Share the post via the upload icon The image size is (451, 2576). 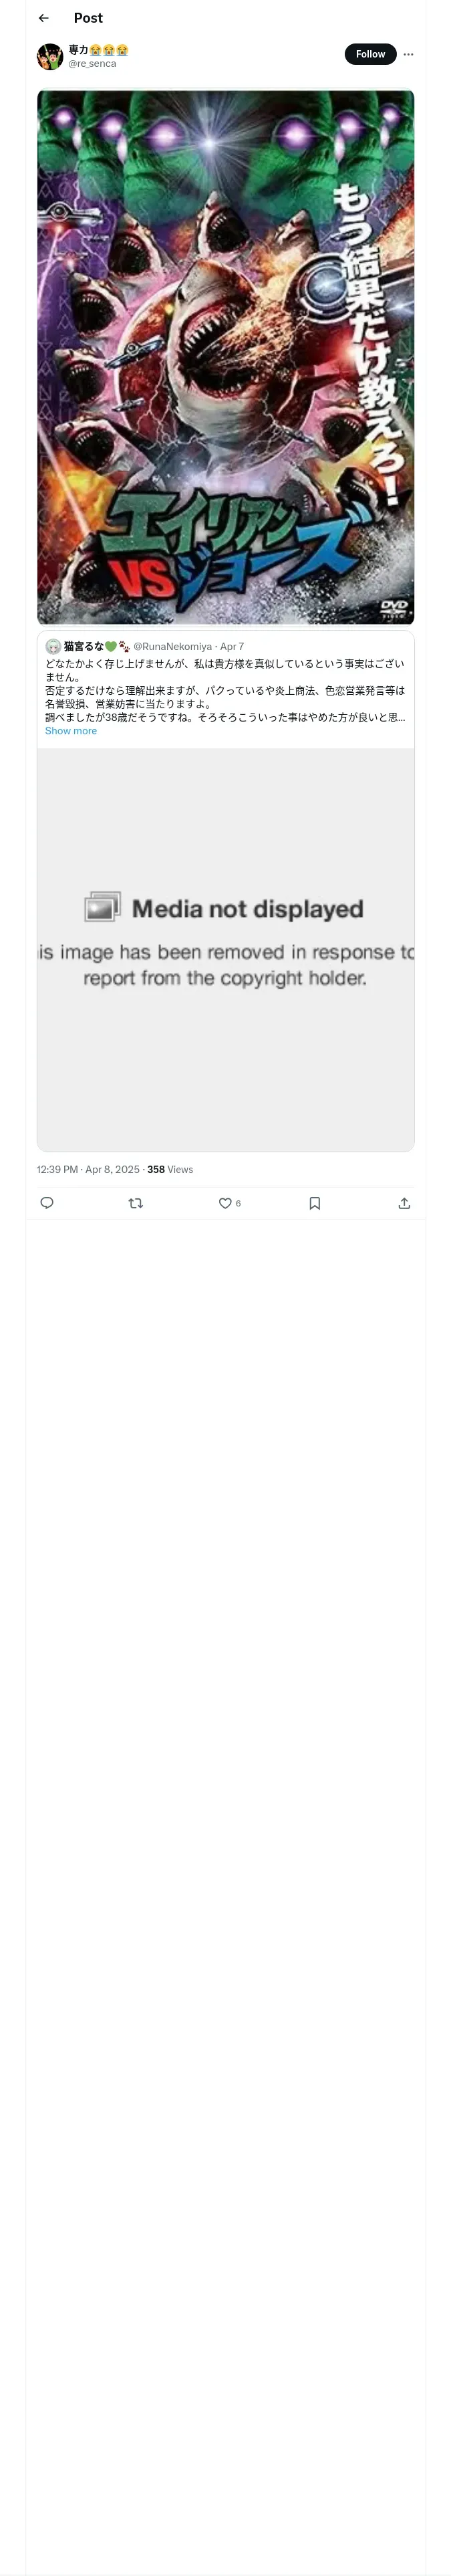pyautogui.click(x=404, y=1203)
